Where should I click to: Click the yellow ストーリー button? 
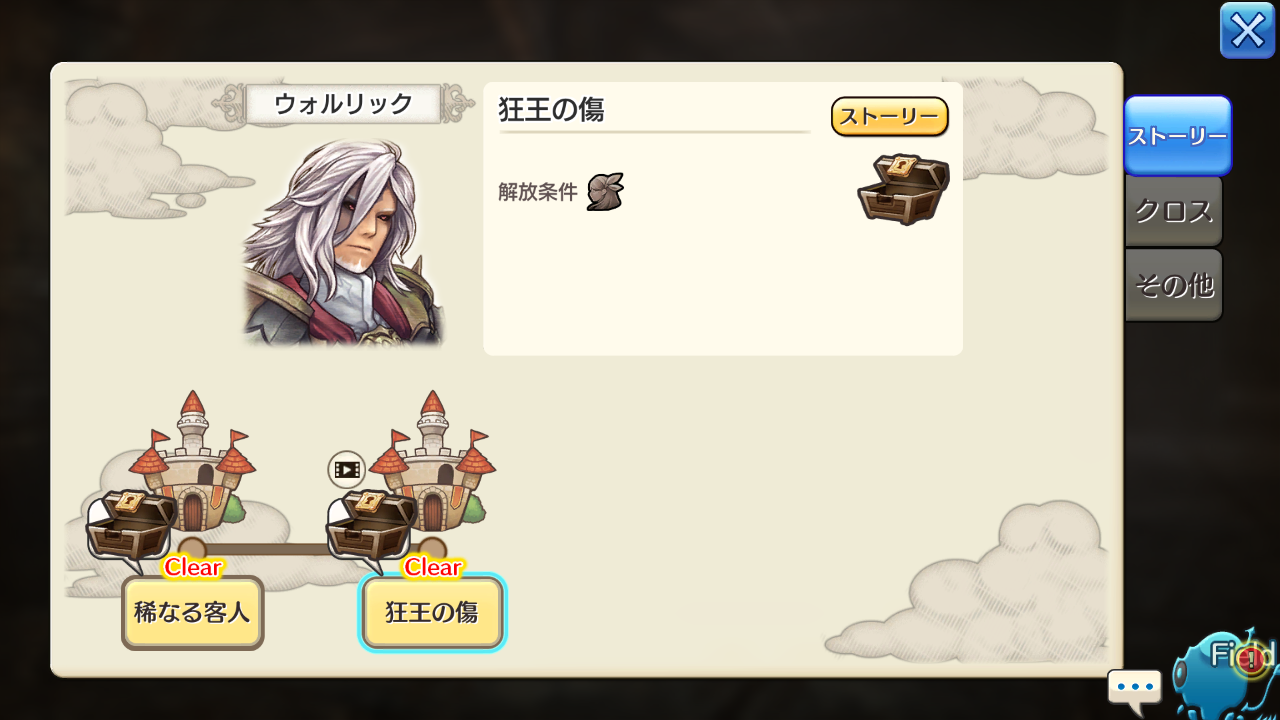click(x=889, y=117)
